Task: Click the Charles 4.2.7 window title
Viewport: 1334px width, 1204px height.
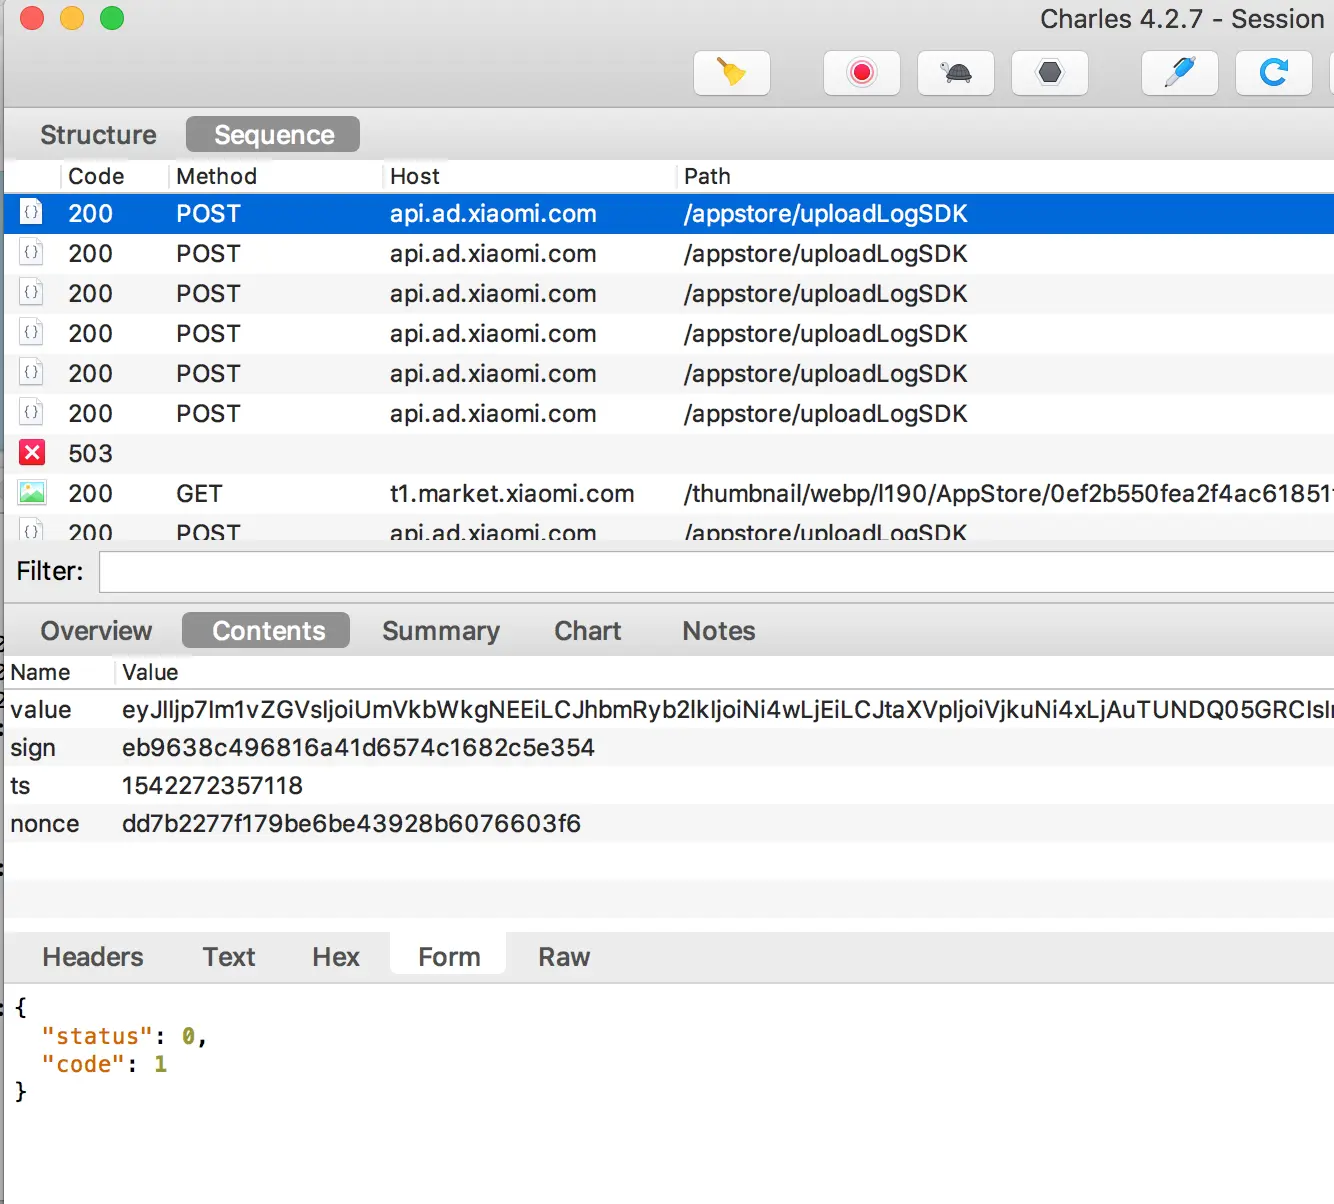Action: 1182,19
